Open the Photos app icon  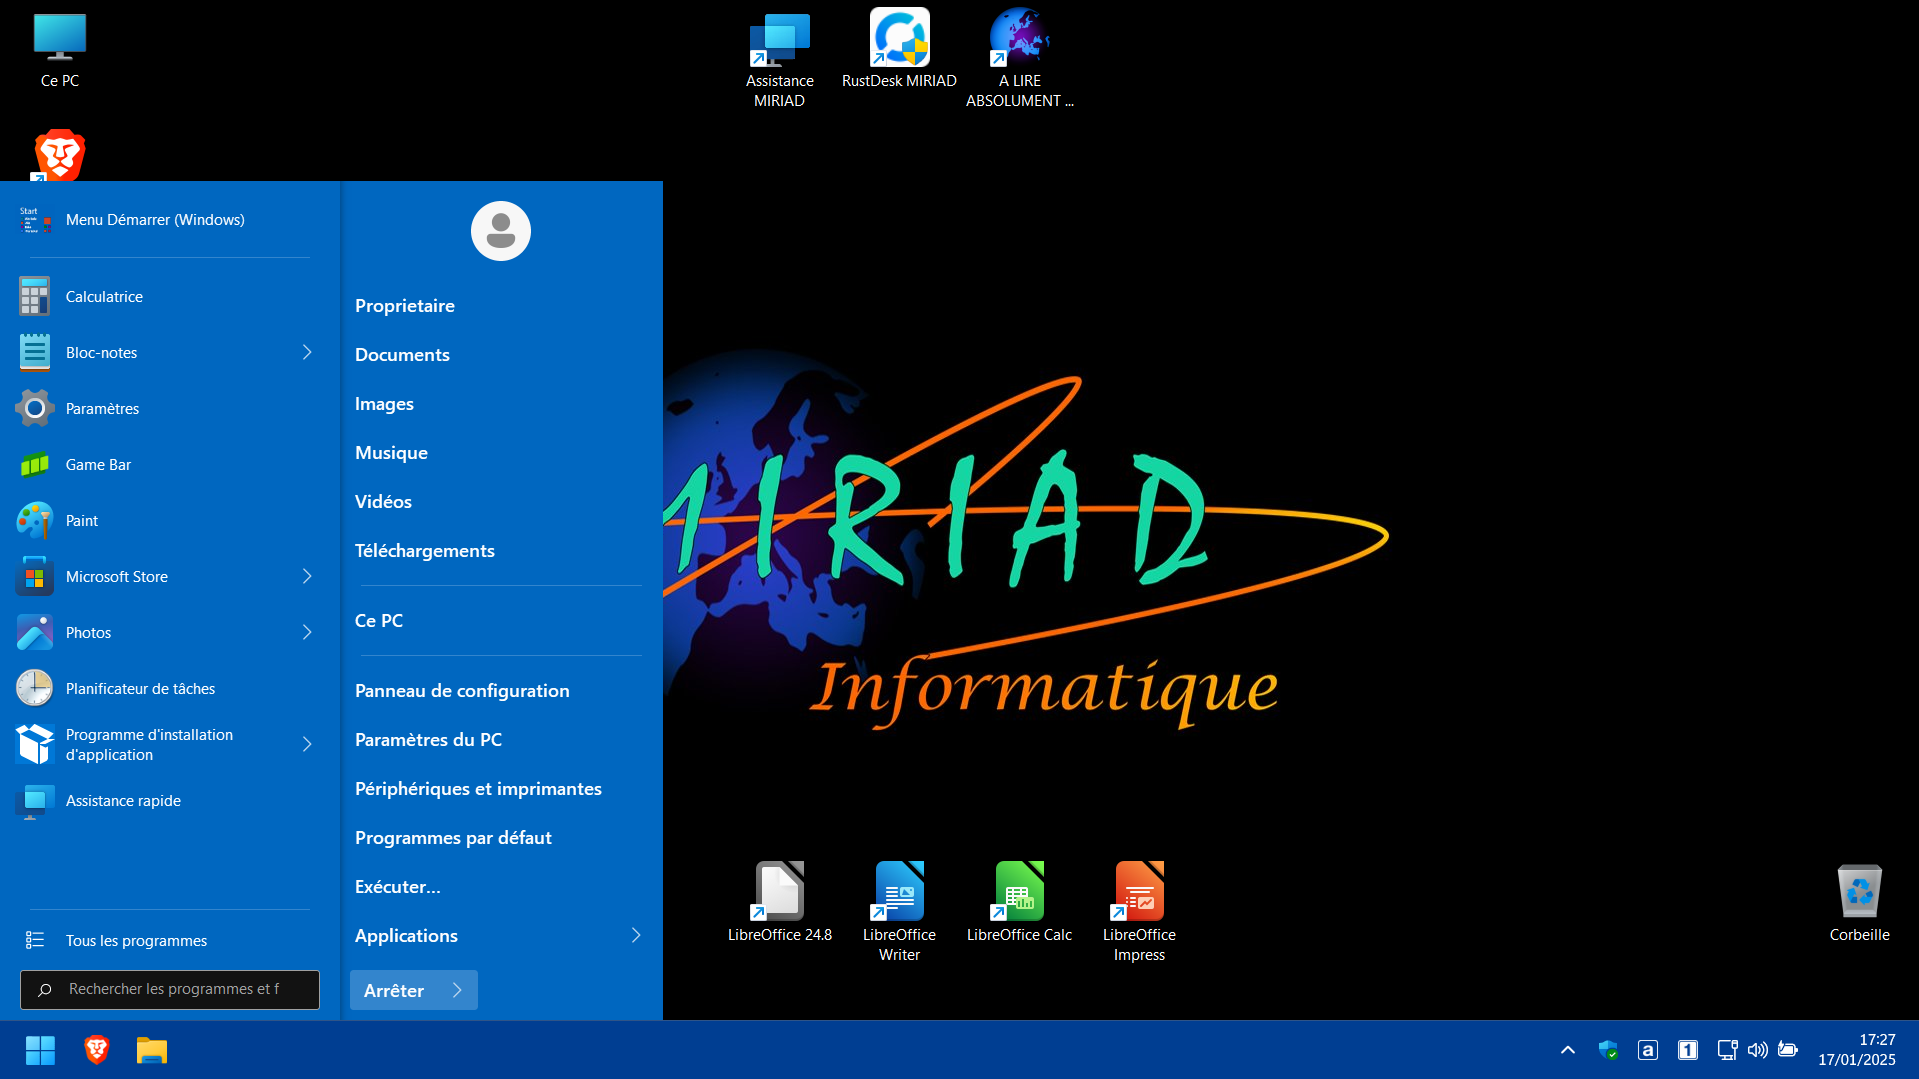click(34, 633)
